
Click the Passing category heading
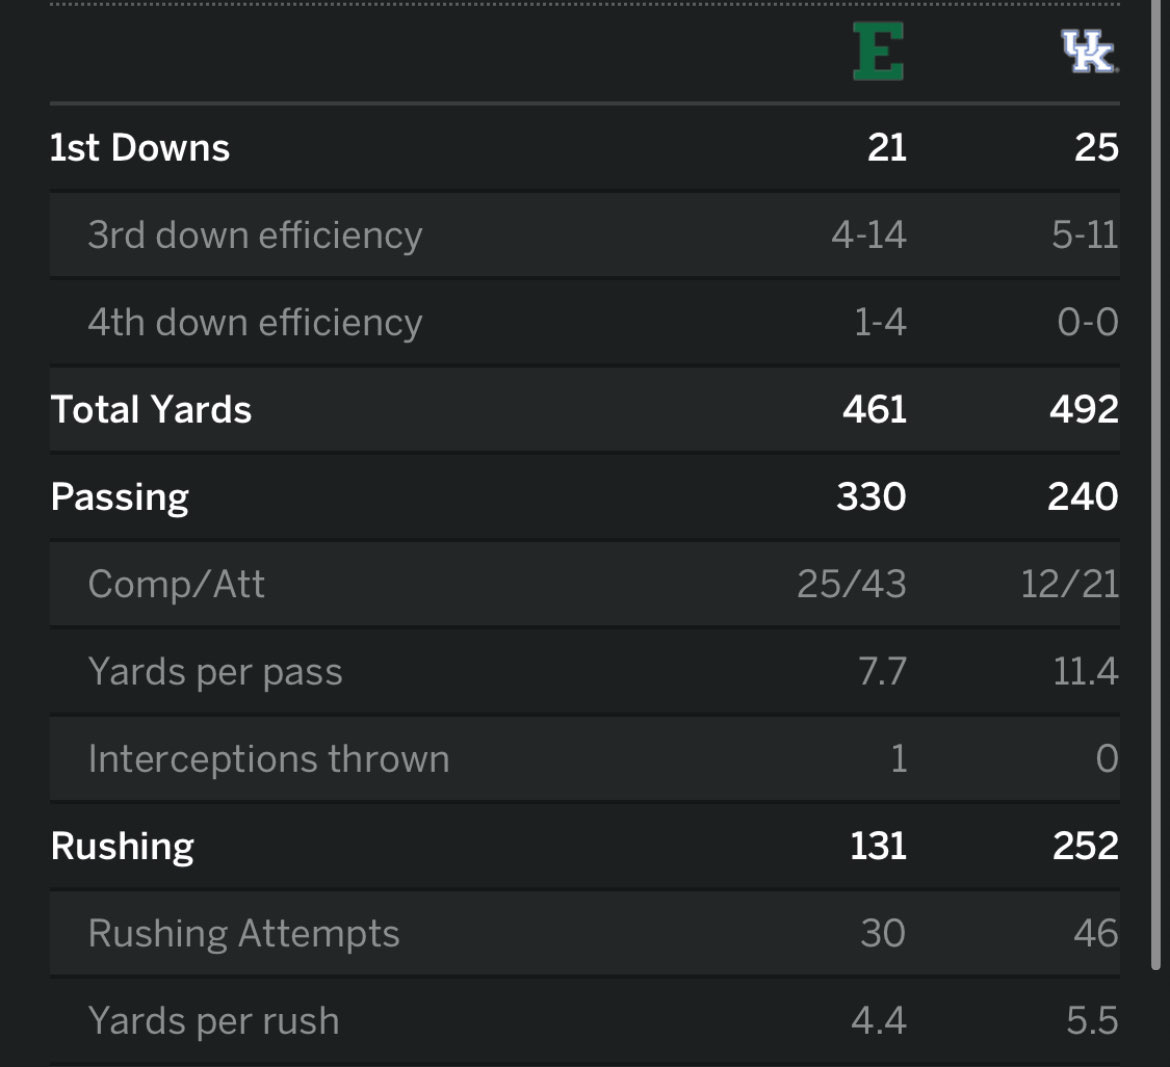[x=120, y=497]
